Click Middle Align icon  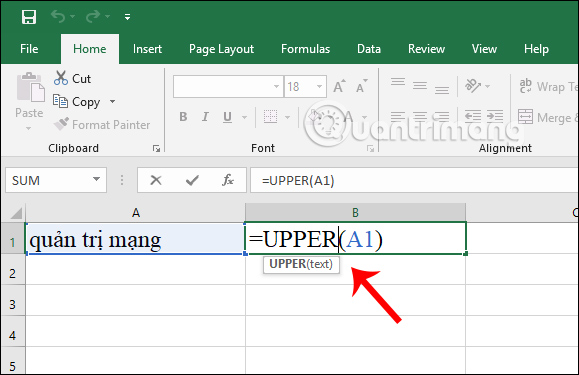(420, 85)
